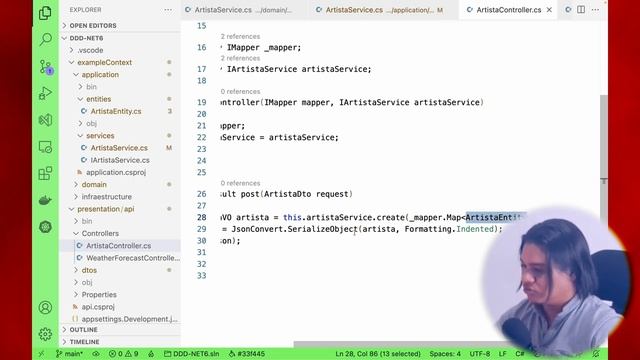Open Remote Explorer view
Viewport: 640px width, 360px height.
(45, 147)
